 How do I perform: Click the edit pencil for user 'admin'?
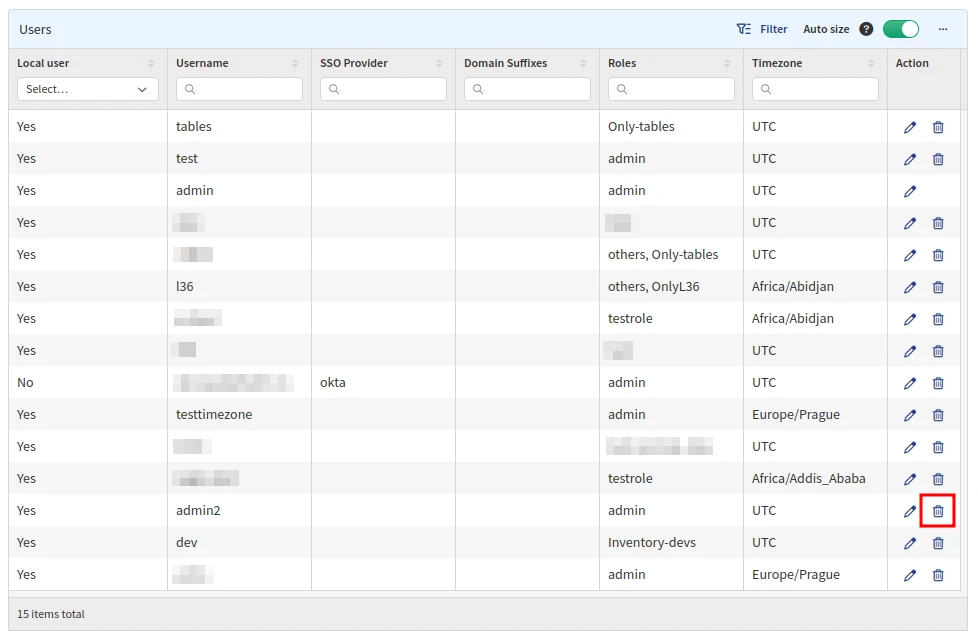(x=909, y=191)
